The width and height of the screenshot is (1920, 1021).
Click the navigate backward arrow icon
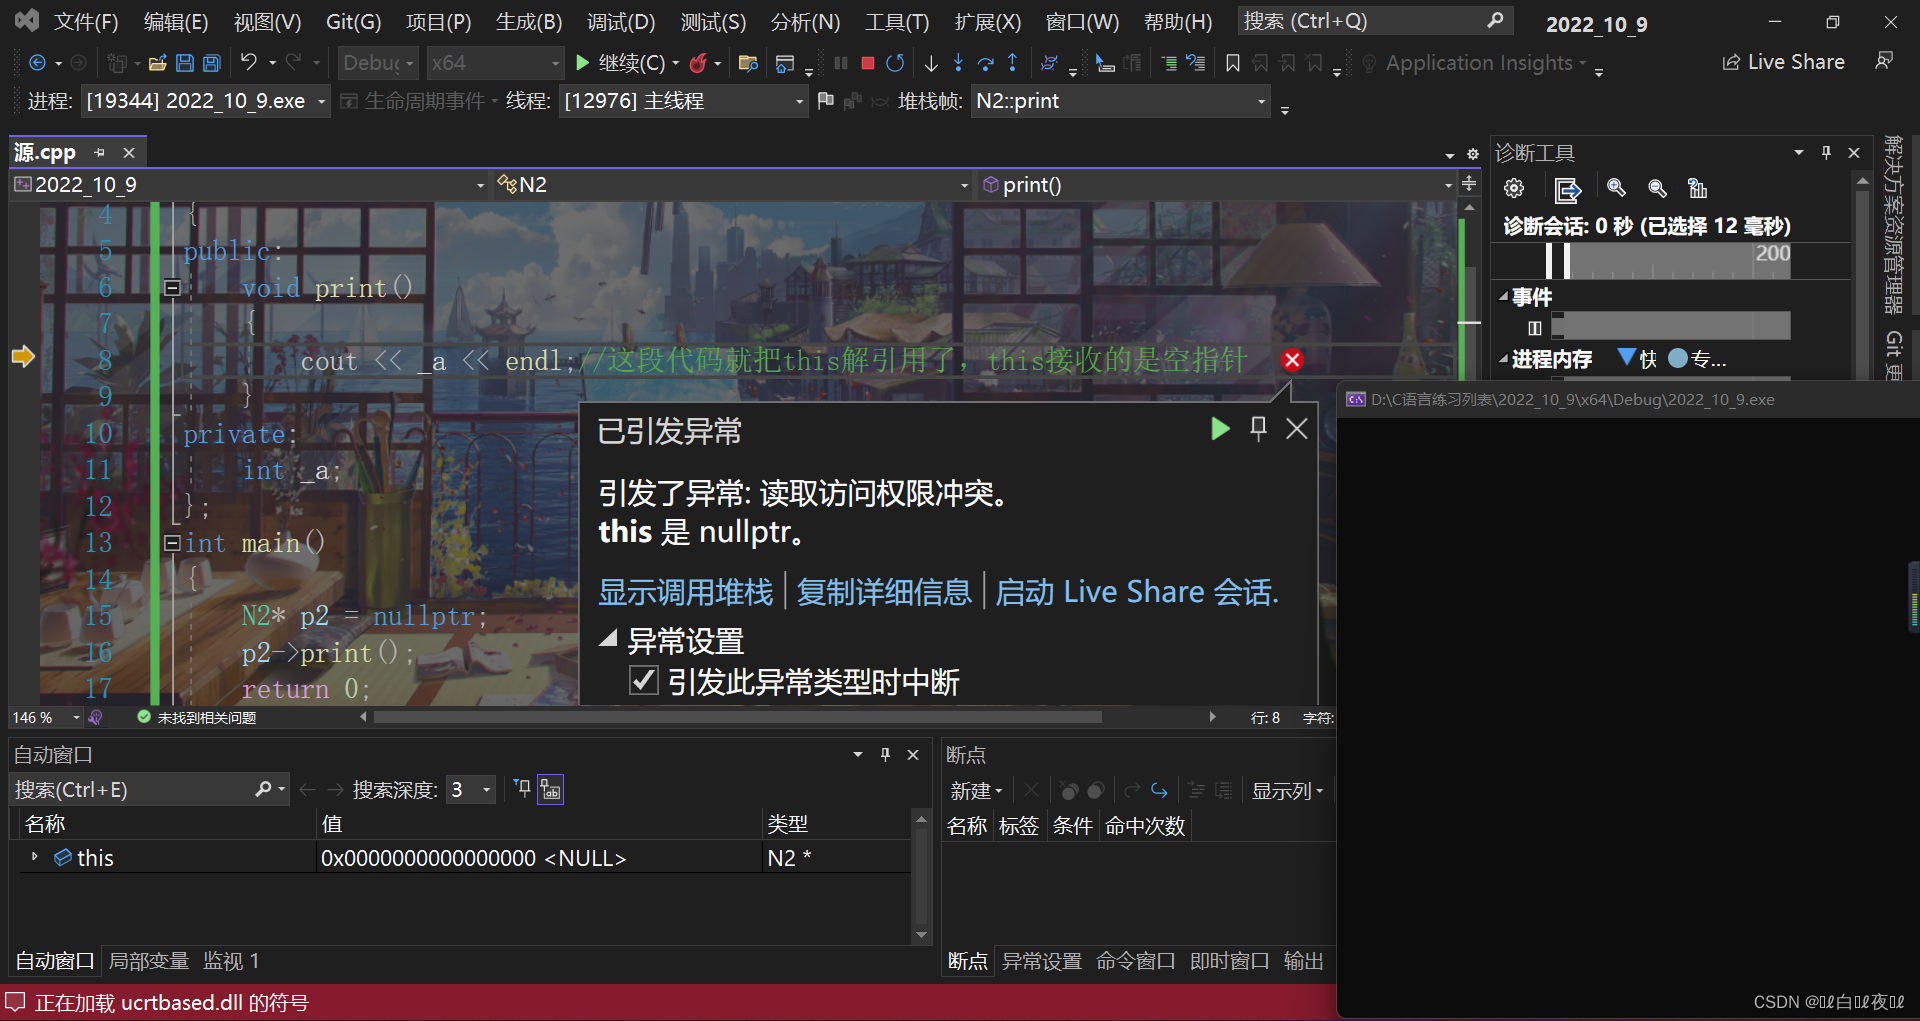37,63
